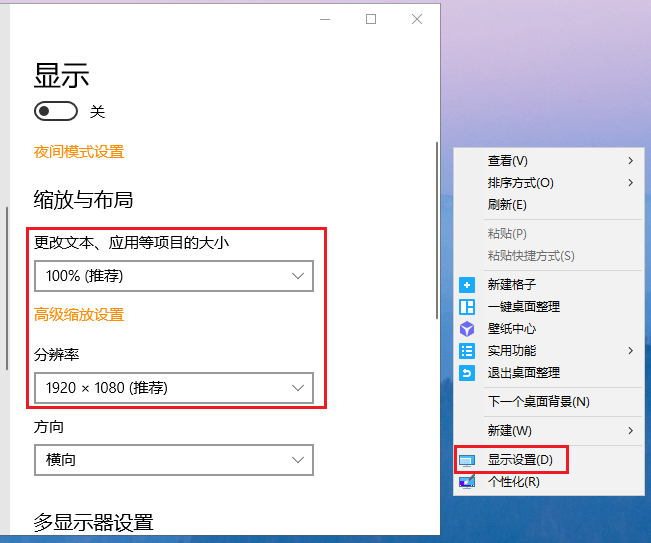Open the 高级缩放设置 link

[x=79, y=315]
